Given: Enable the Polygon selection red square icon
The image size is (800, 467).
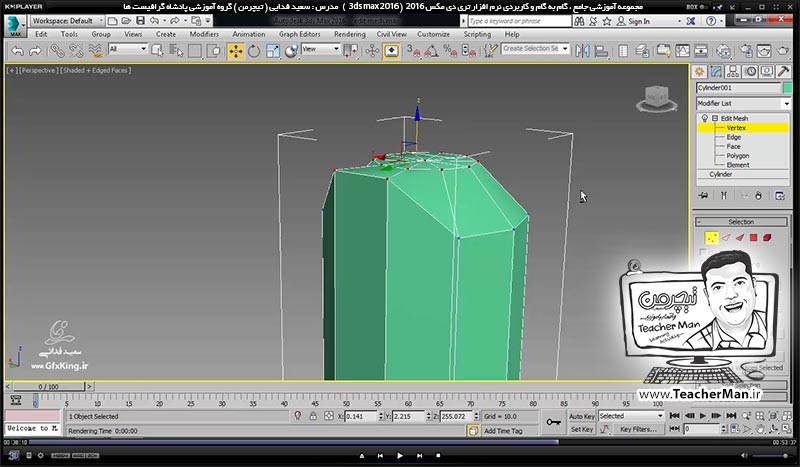Looking at the screenshot, I should click(753, 238).
